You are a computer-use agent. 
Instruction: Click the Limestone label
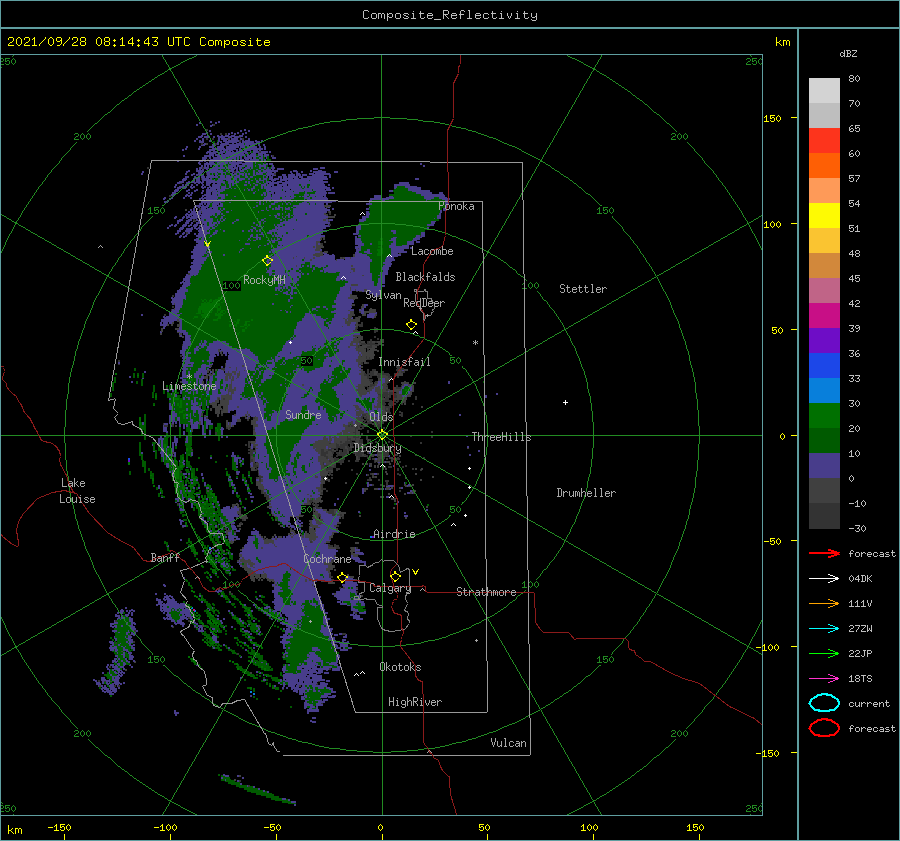click(x=189, y=386)
